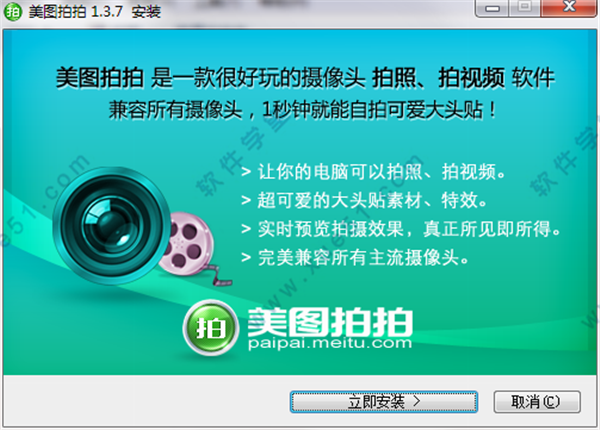Image resolution: width=600 pixels, height=430 pixels.
Task: Click the large green 拍 logo badge
Action: pyautogui.click(x=211, y=328)
